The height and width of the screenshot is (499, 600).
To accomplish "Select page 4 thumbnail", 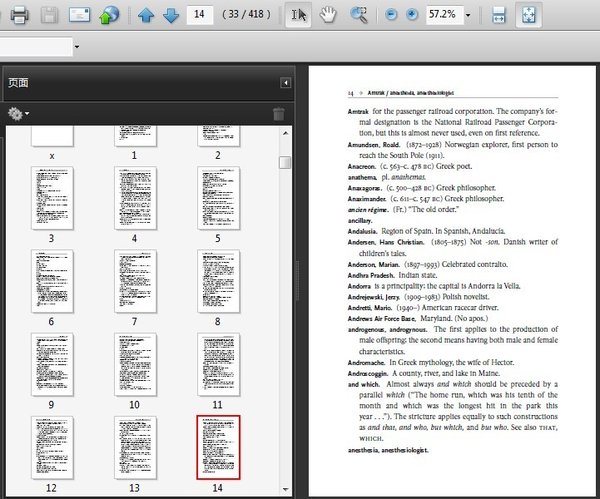I will (135, 198).
